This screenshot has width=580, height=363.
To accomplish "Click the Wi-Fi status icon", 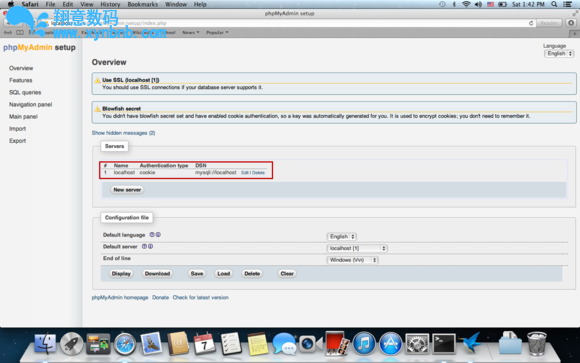I will coord(466,4).
